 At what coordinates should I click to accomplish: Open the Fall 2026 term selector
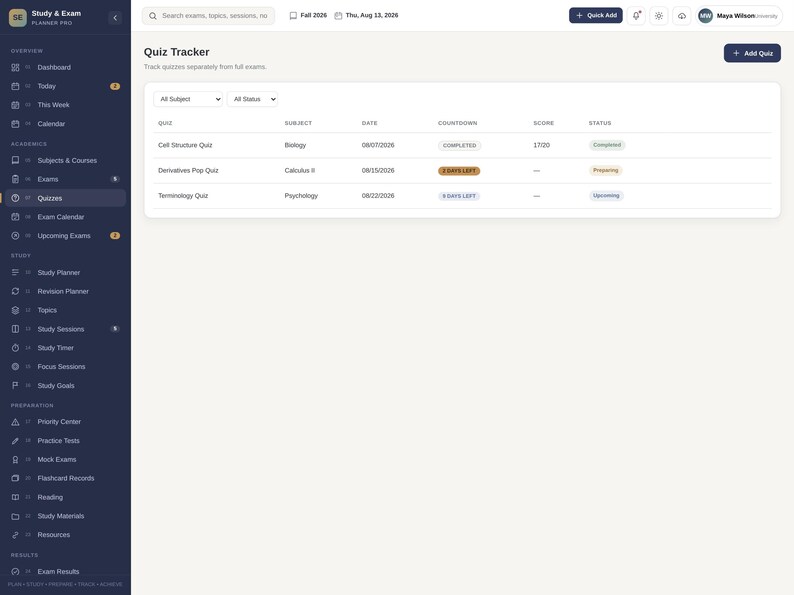(308, 16)
